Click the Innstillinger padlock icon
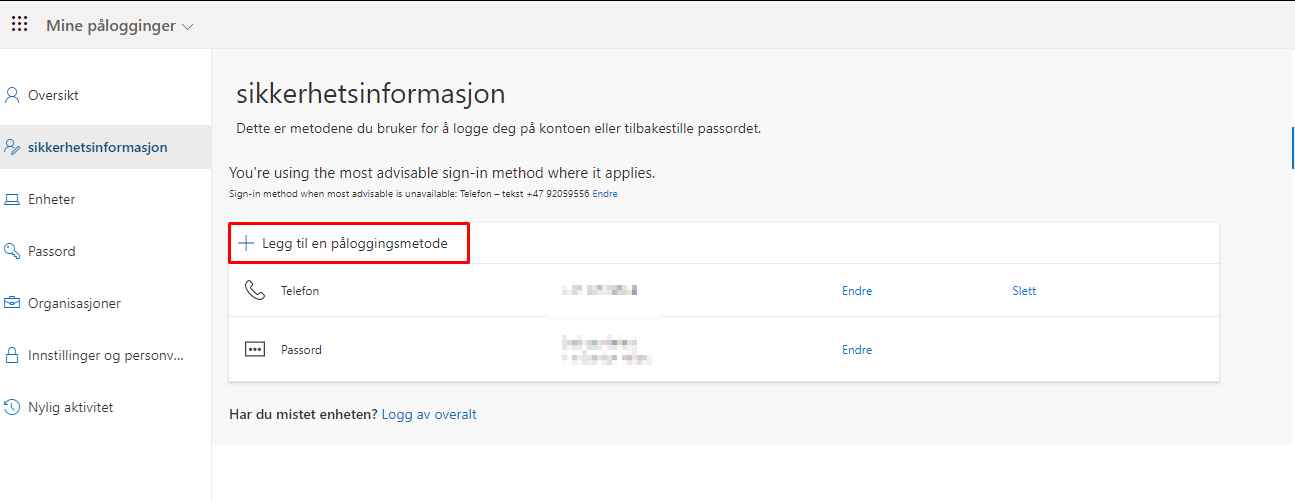 pos(12,355)
